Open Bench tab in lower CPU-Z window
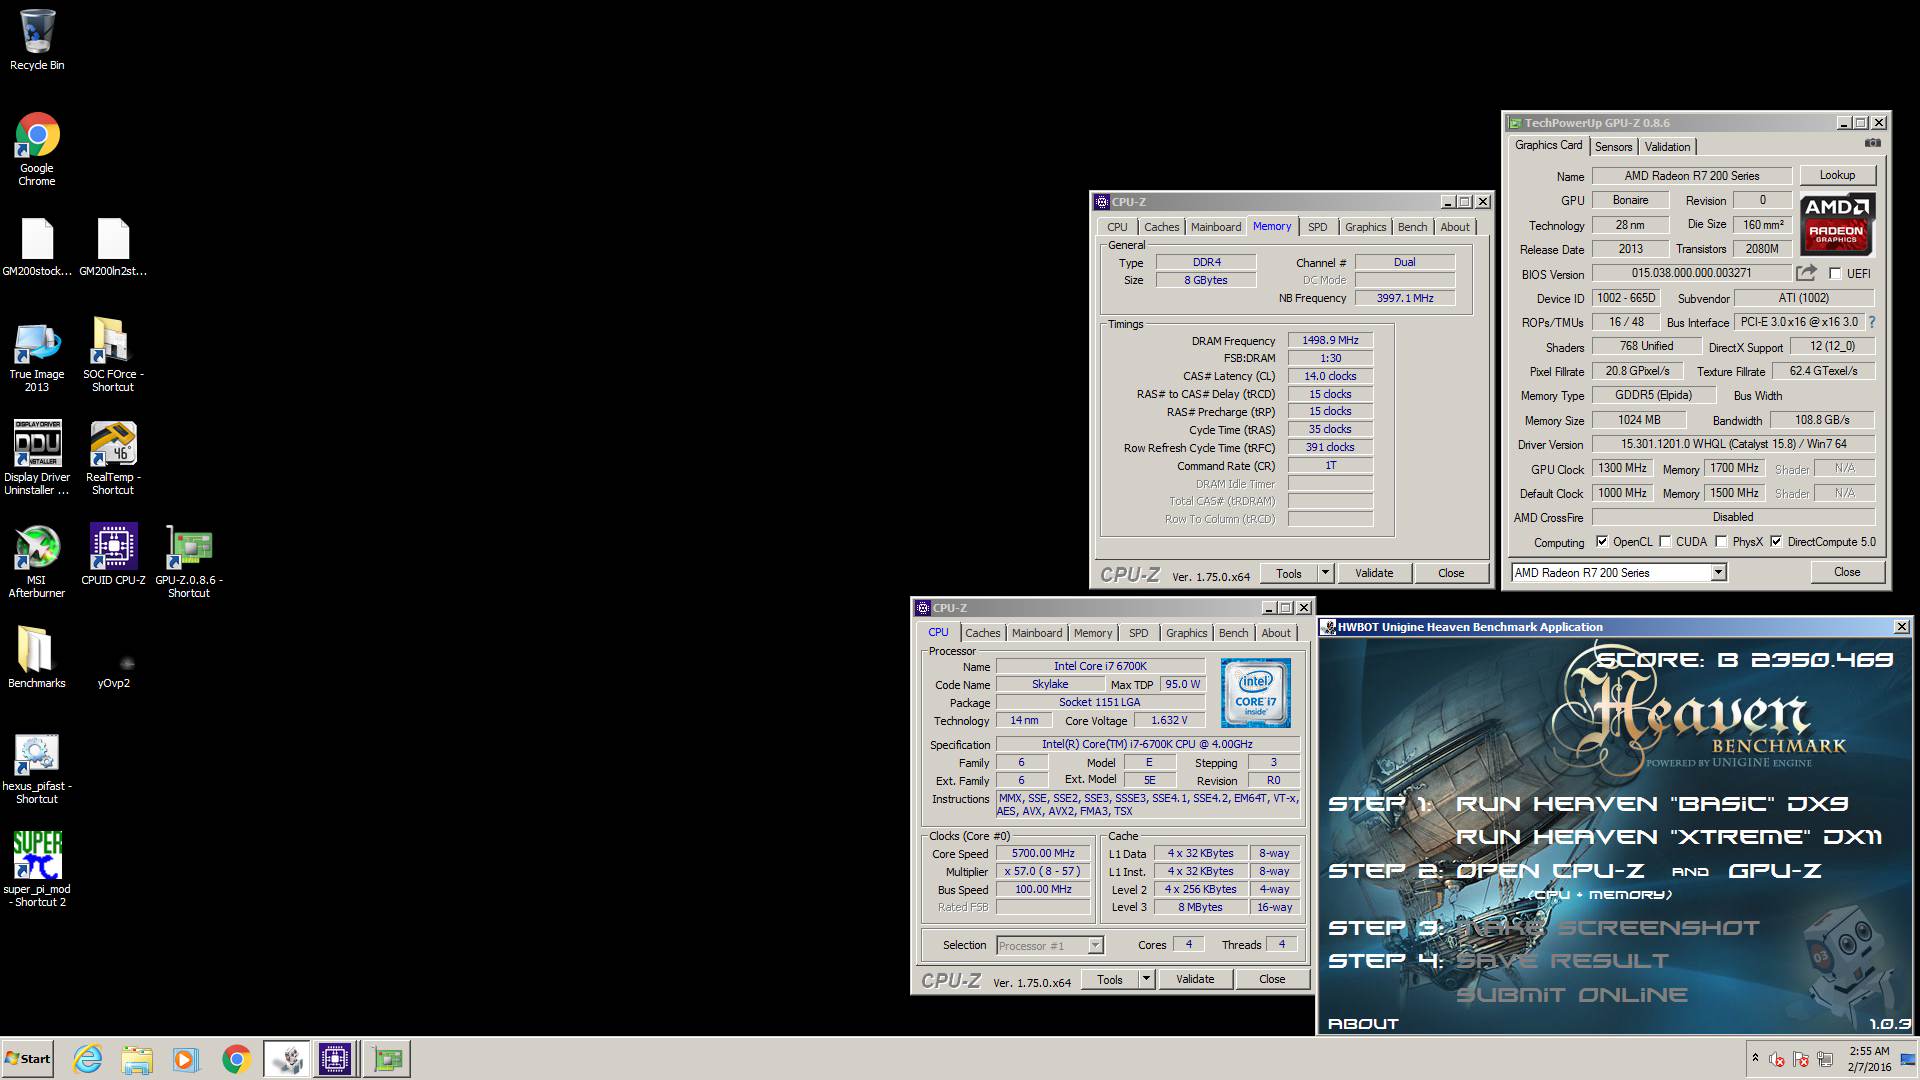 tap(1234, 633)
